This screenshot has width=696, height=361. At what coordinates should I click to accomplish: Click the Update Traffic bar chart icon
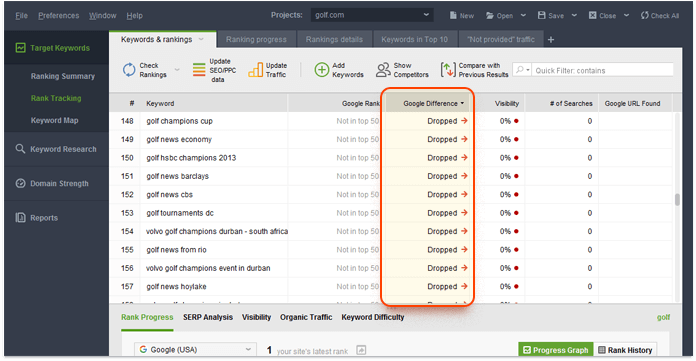tap(255, 70)
